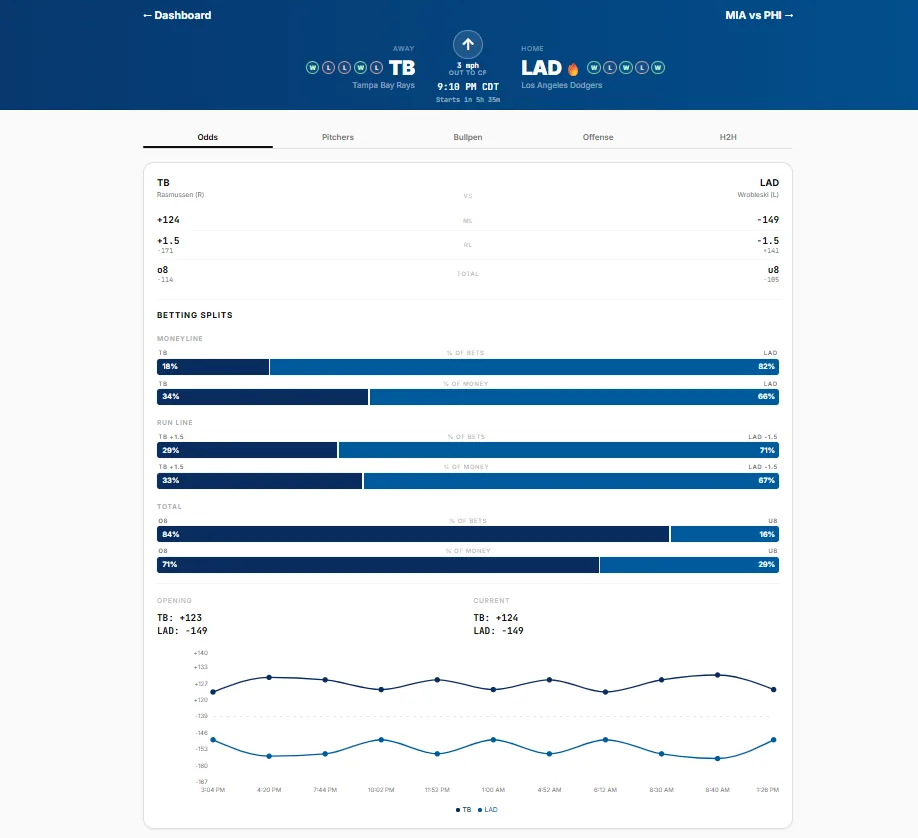
Task: Click the LAD legend dot under the chart
Action: [480, 810]
